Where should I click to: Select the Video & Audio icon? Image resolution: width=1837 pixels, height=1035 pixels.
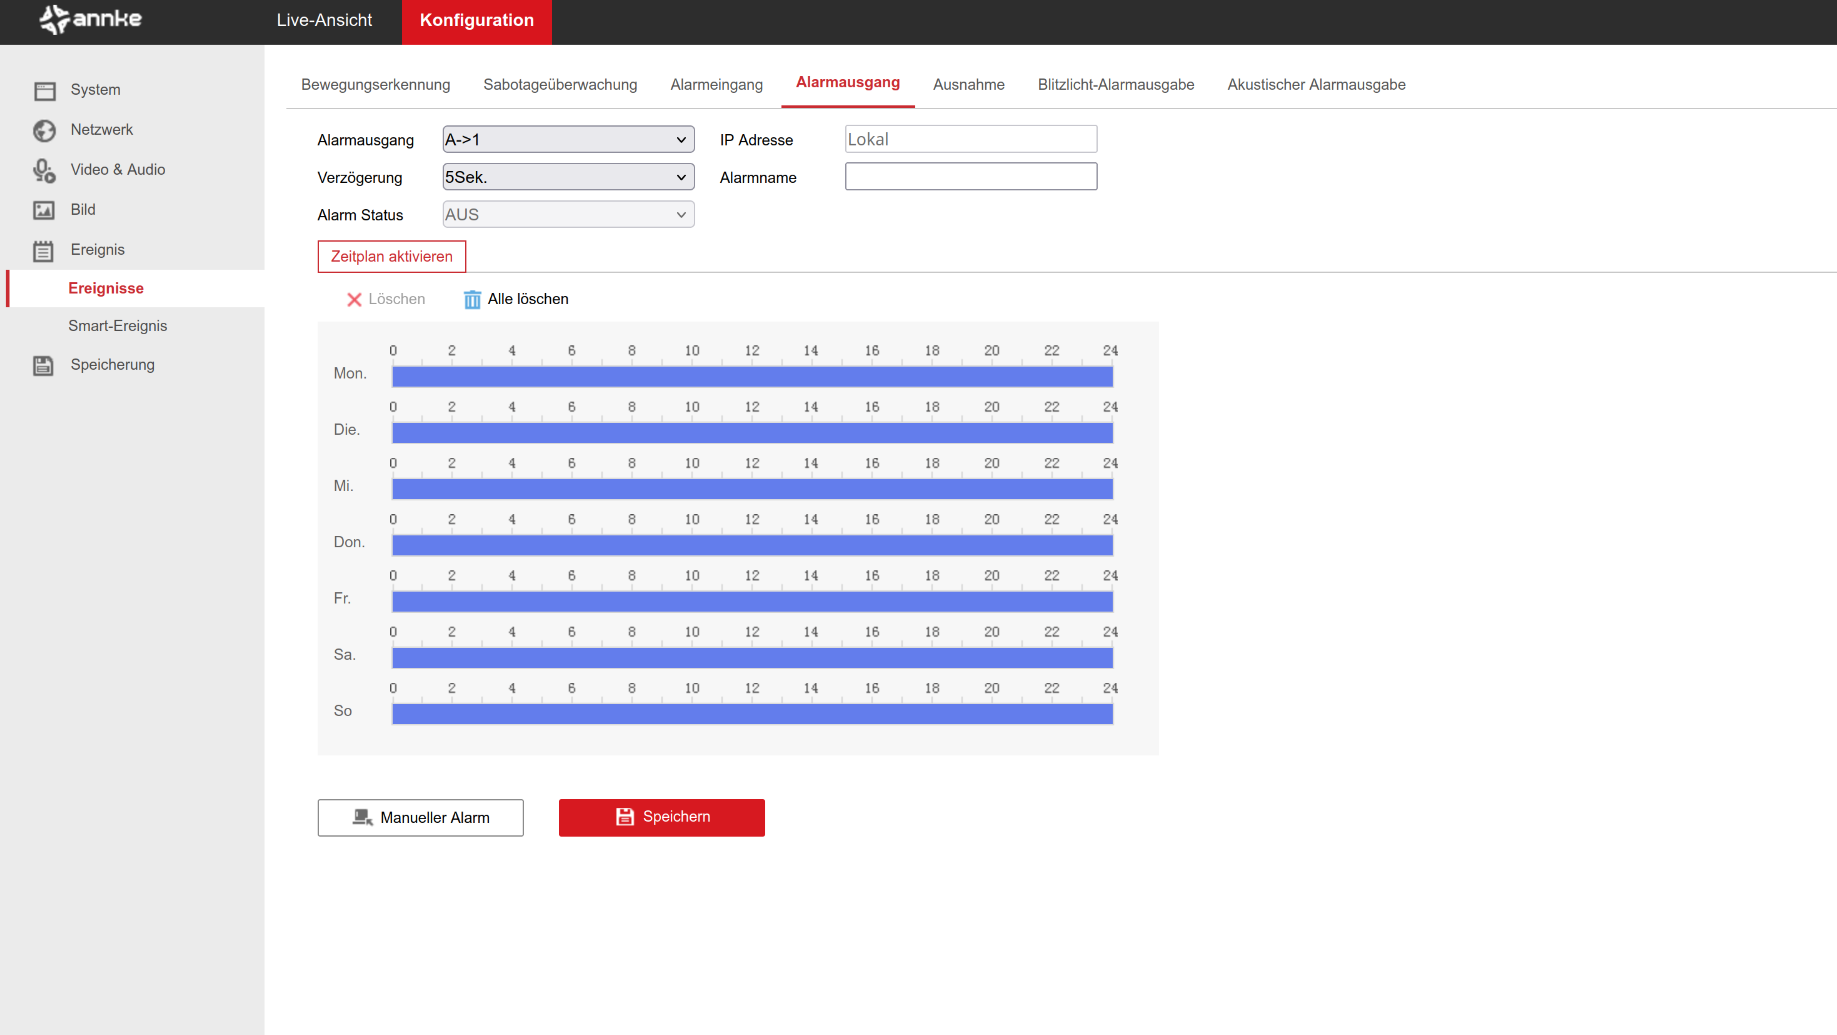(45, 171)
